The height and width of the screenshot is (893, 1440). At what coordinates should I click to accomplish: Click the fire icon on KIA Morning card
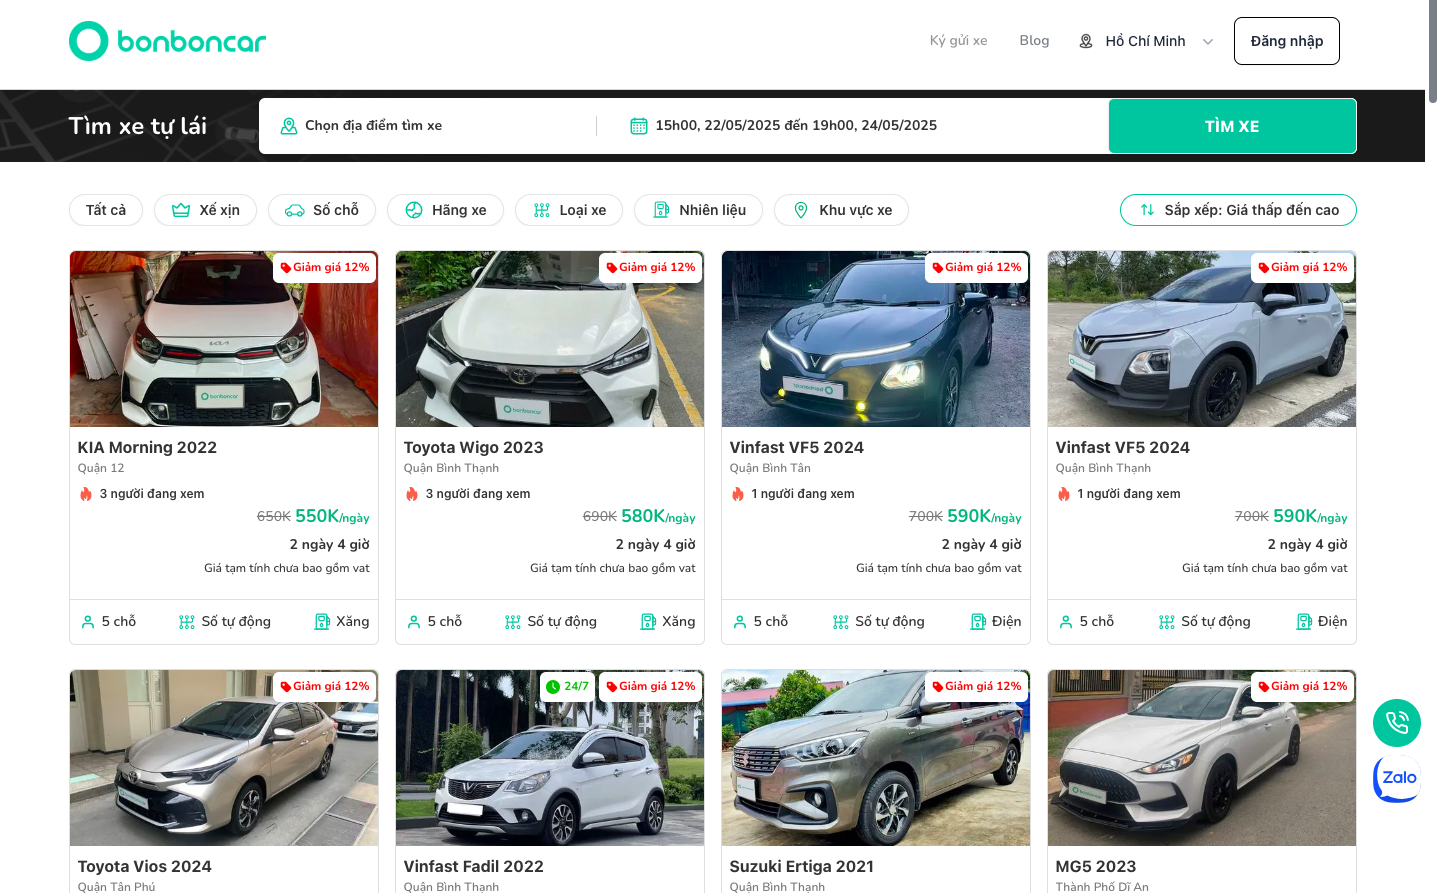(x=86, y=494)
